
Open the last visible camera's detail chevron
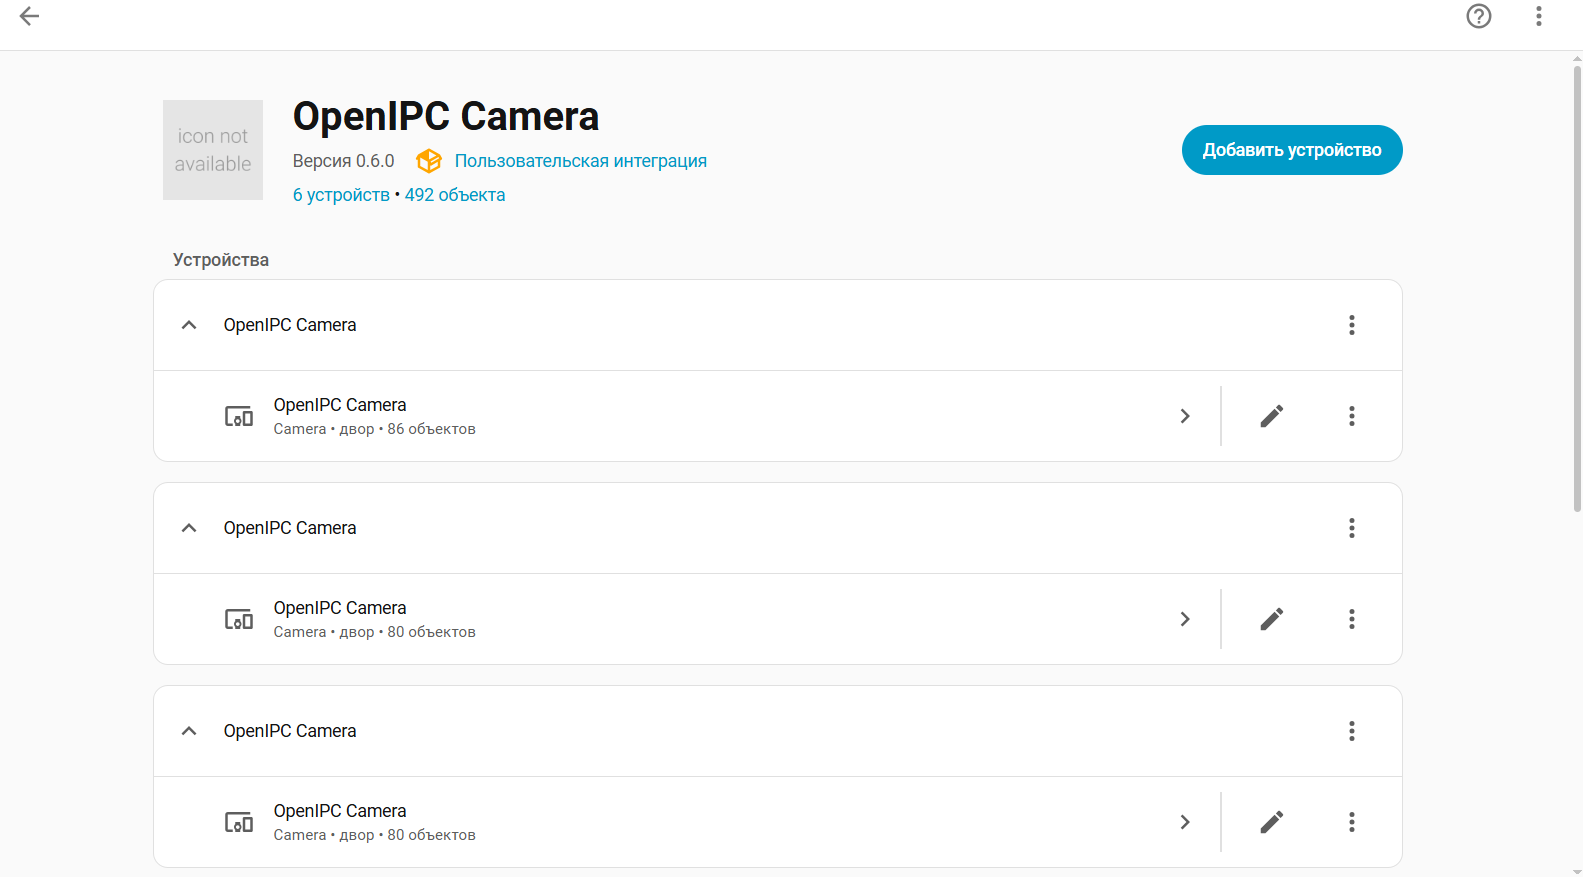click(1185, 822)
